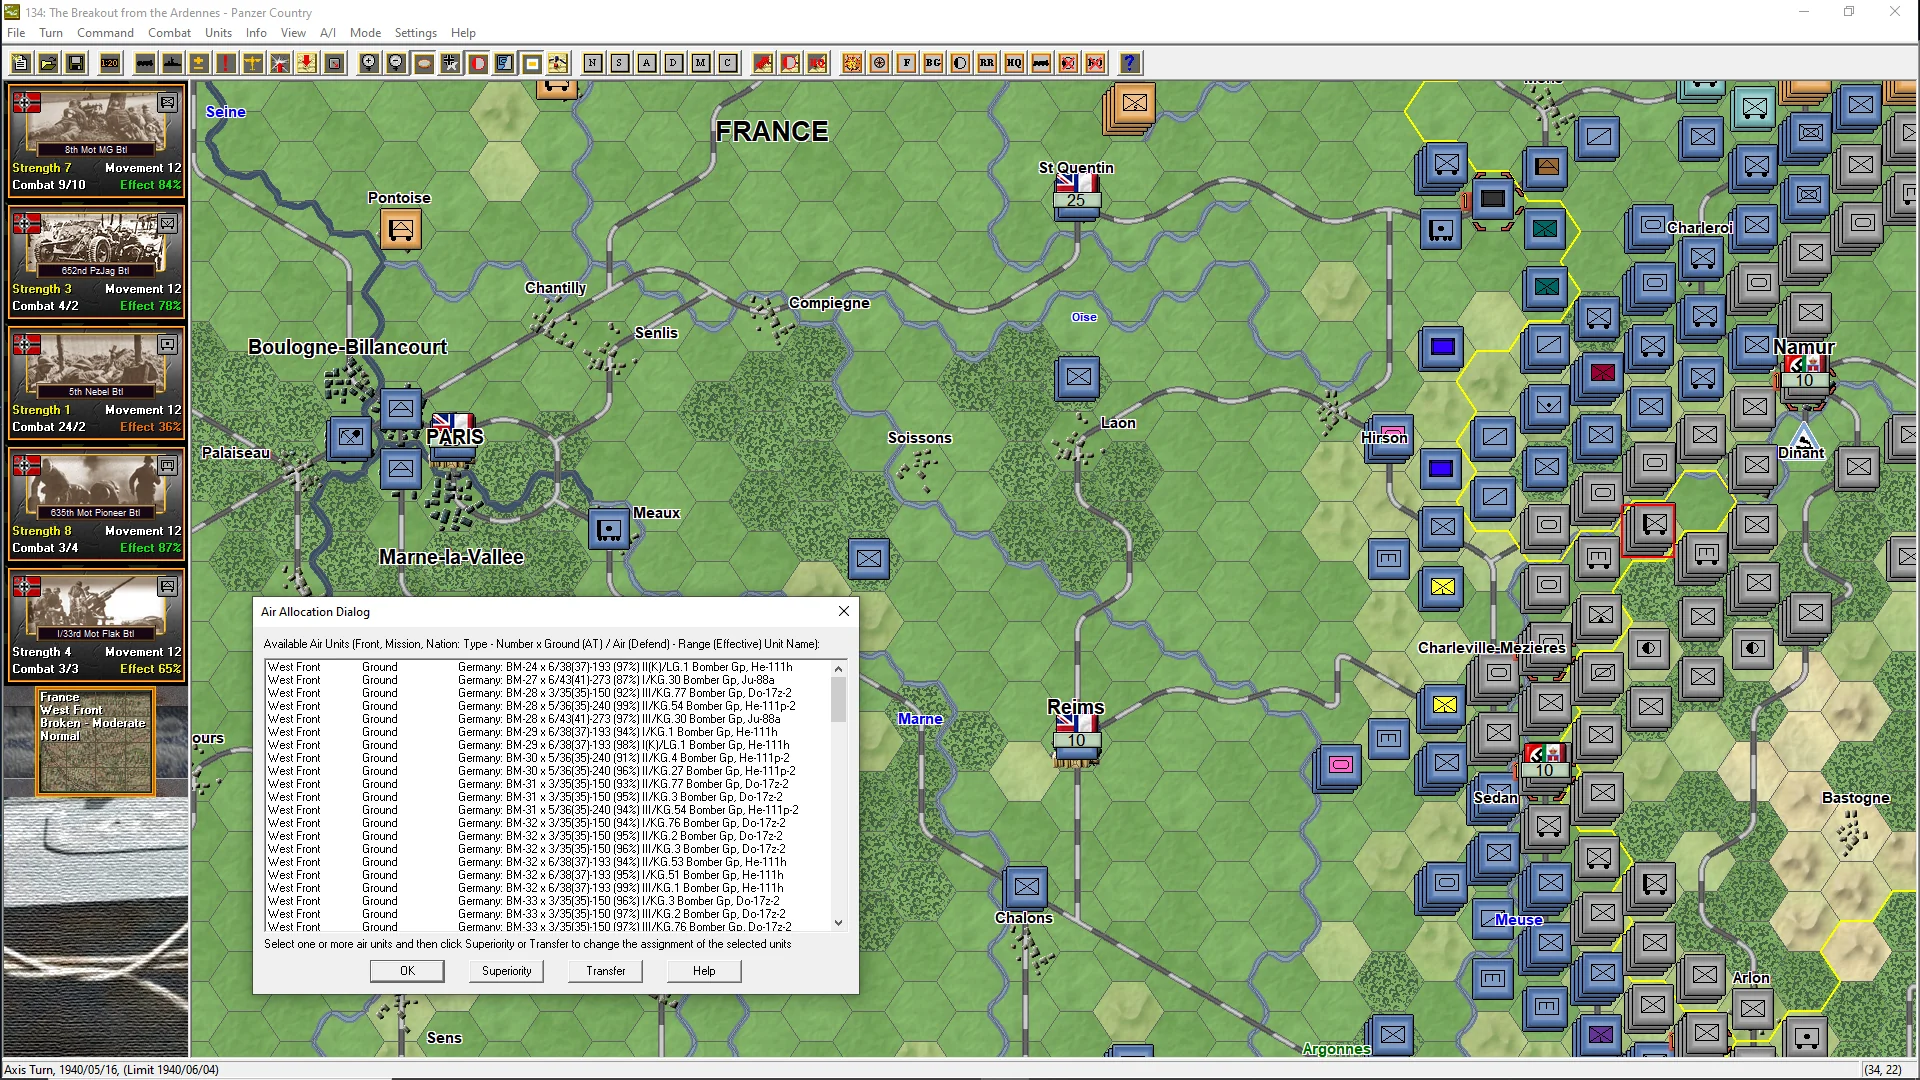Click the orange burst highlight icon

coord(852,63)
